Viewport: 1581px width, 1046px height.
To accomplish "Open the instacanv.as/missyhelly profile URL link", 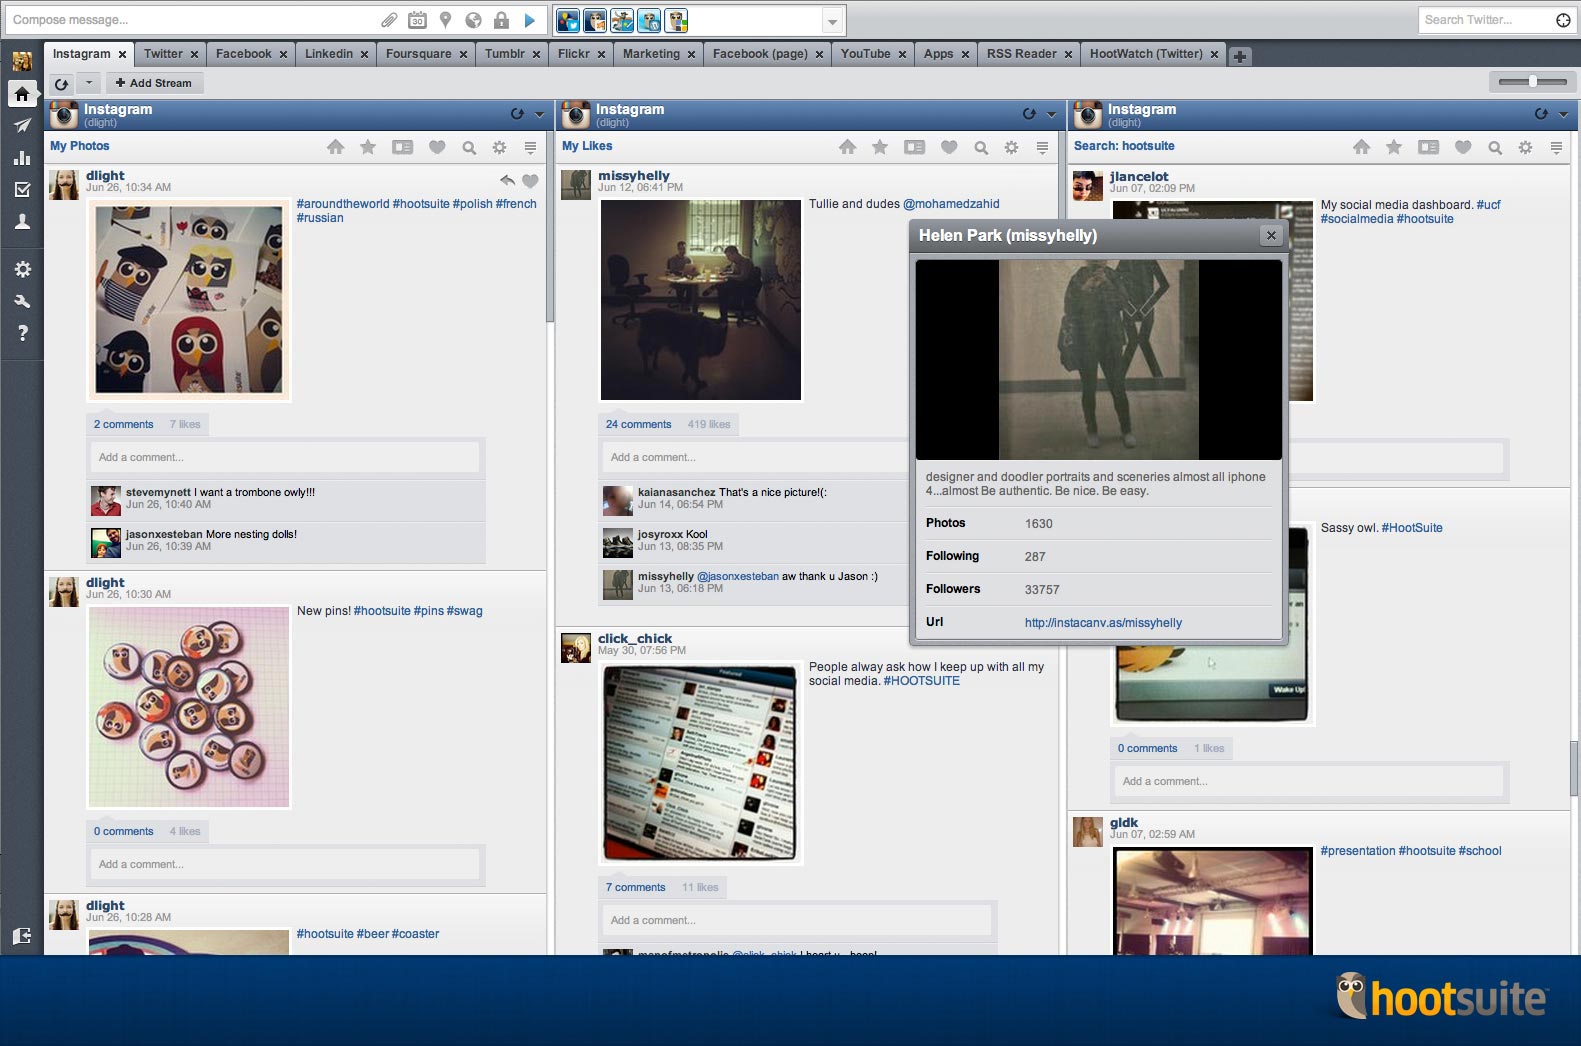I will pyautogui.click(x=1103, y=622).
